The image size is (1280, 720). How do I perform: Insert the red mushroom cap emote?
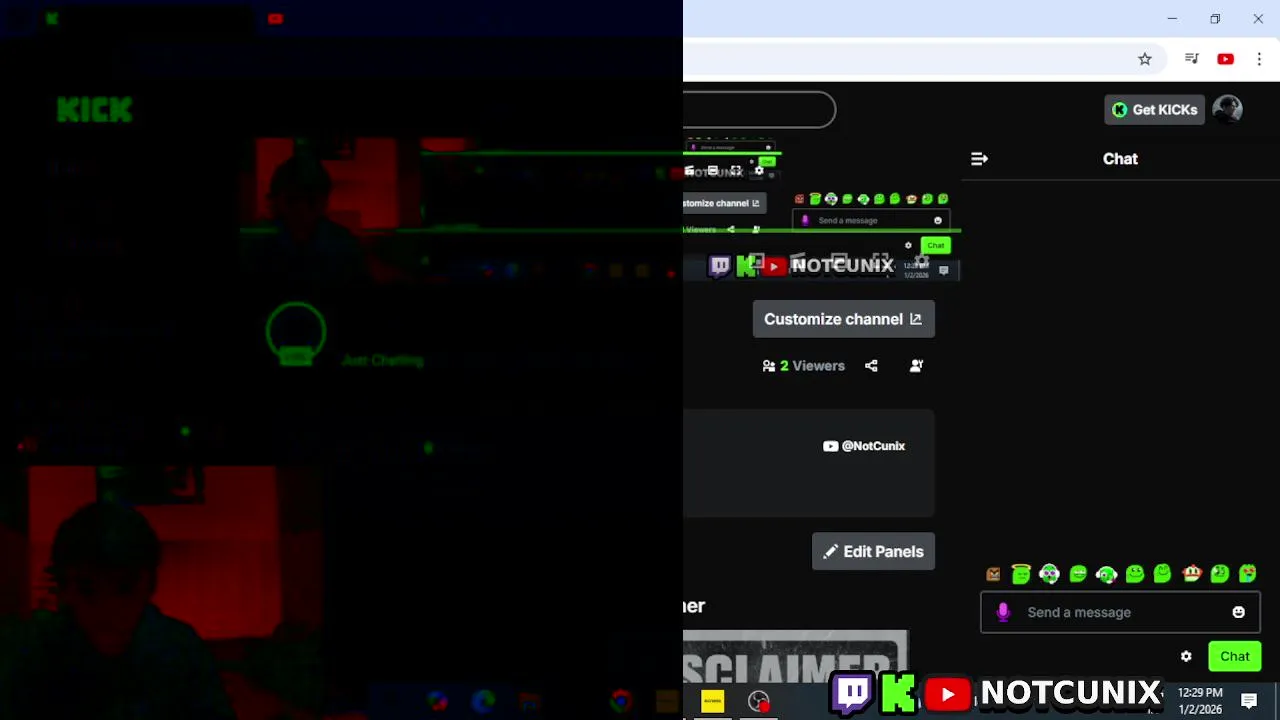[1191, 574]
